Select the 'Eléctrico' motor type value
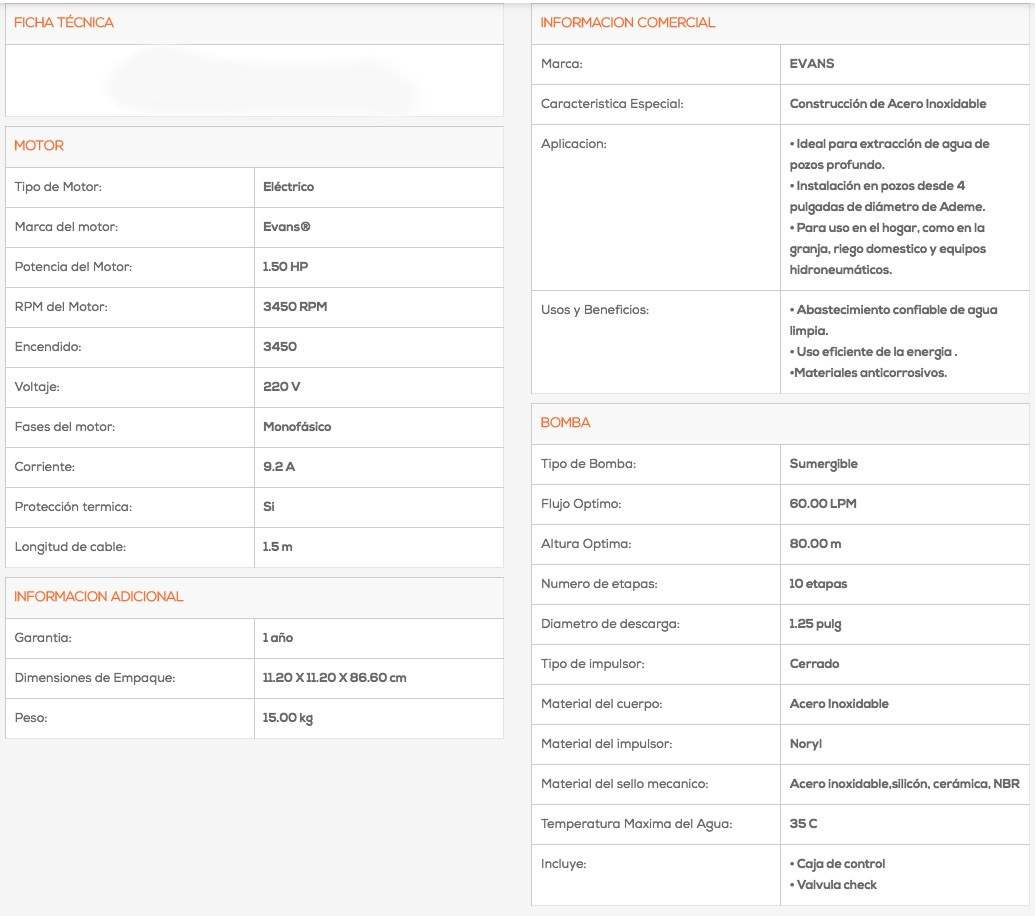Screen dimensions: 1035x916 (288, 187)
